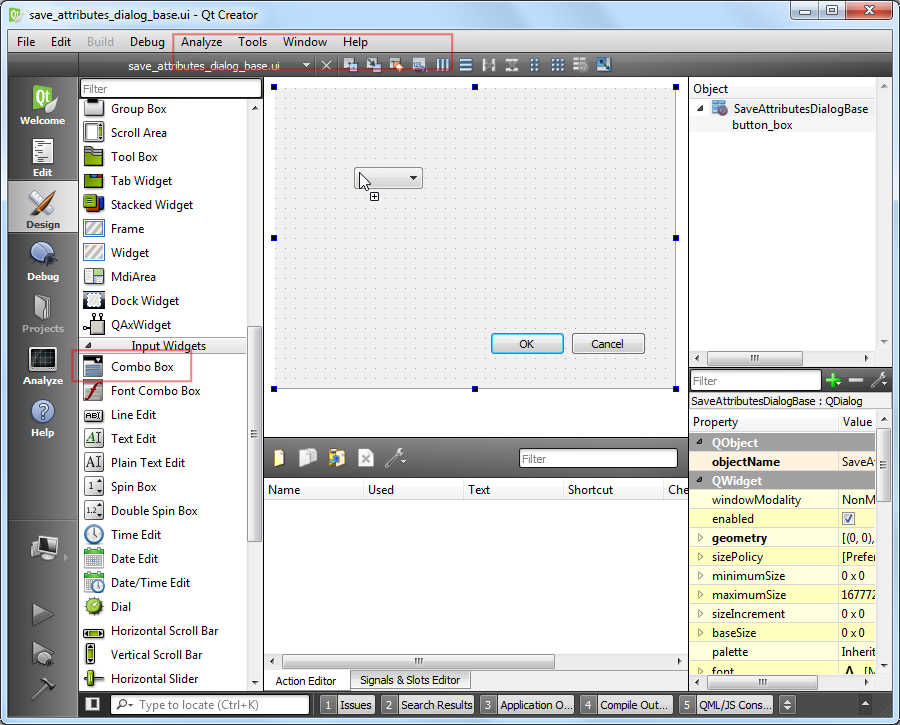
Task: Collapse the QObject property group
Action: (x=700, y=442)
